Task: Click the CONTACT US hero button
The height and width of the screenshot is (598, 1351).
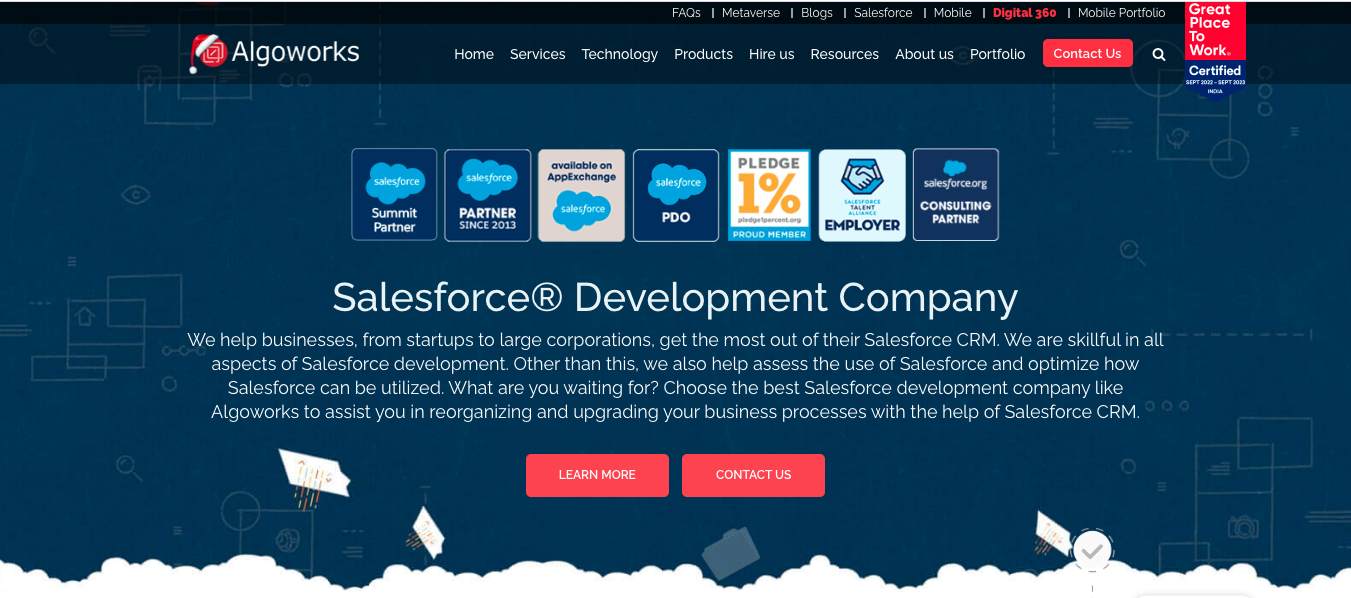Action: tap(753, 475)
